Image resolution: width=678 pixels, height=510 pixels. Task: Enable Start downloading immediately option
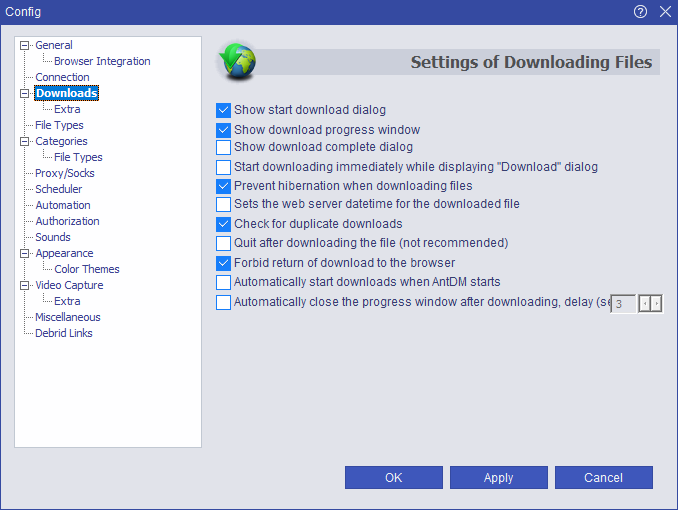point(223,167)
